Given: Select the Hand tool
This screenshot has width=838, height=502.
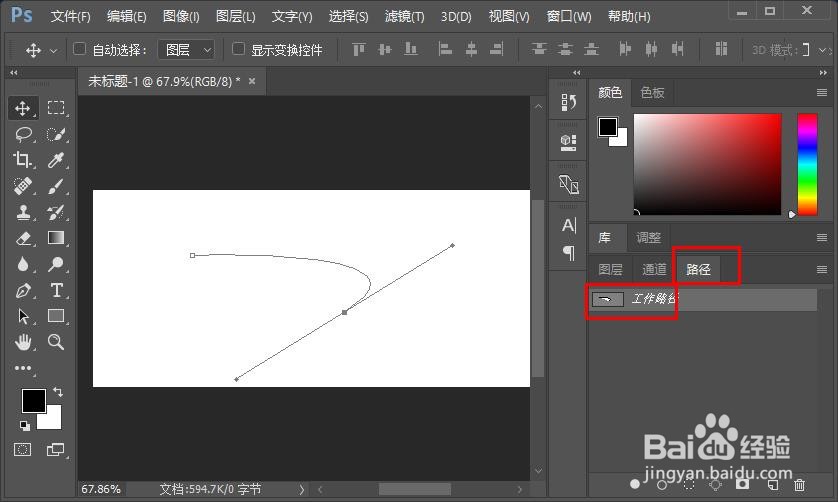Looking at the screenshot, I should point(22,342).
